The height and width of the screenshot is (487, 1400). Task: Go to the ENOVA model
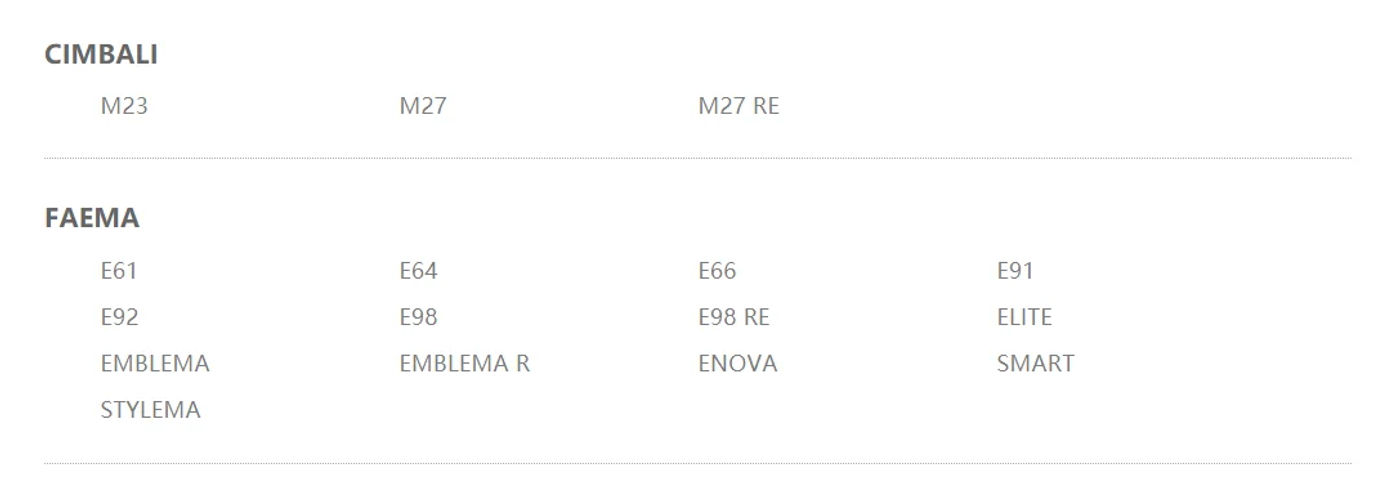click(x=738, y=364)
